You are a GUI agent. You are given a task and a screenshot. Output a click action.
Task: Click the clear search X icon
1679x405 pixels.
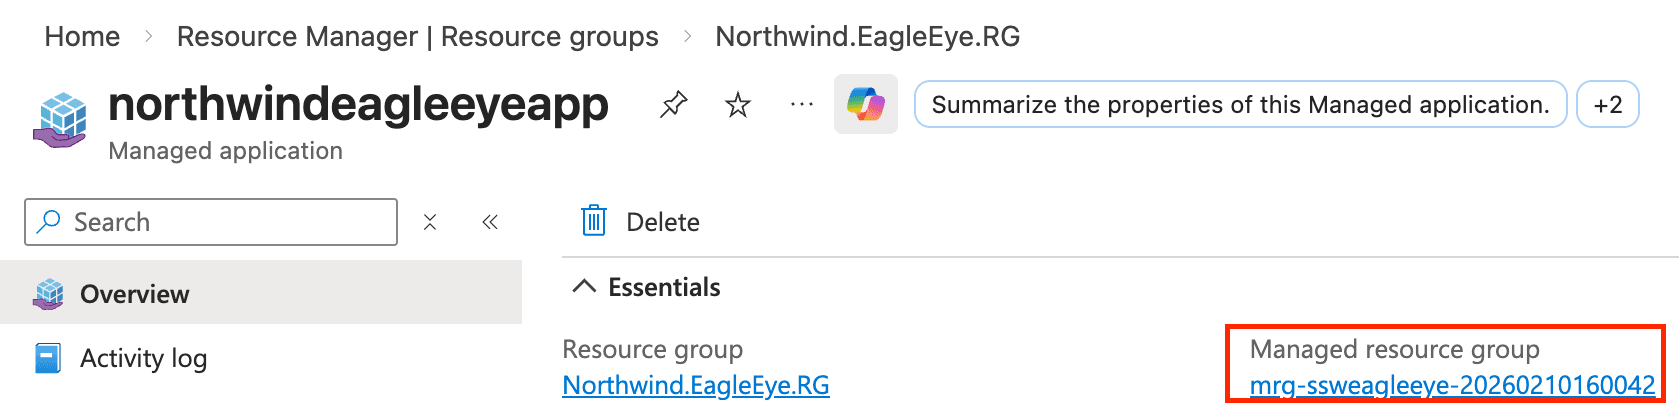click(x=430, y=222)
